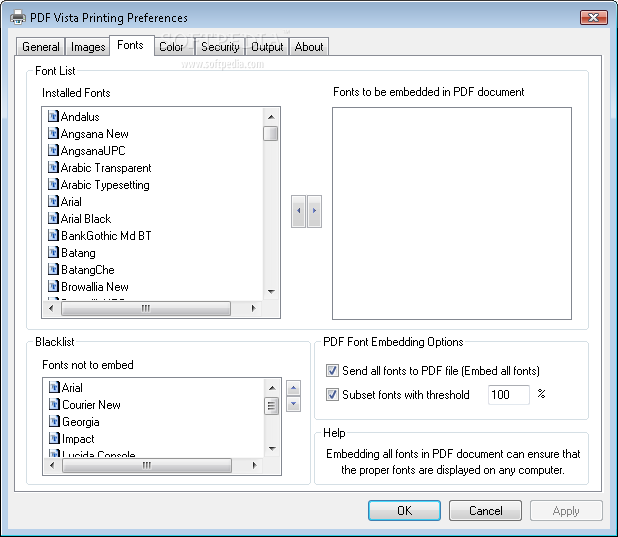Select Georgia in Blacklist
Image resolution: width=618 pixels, height=537 pixels.
point(81,422)
